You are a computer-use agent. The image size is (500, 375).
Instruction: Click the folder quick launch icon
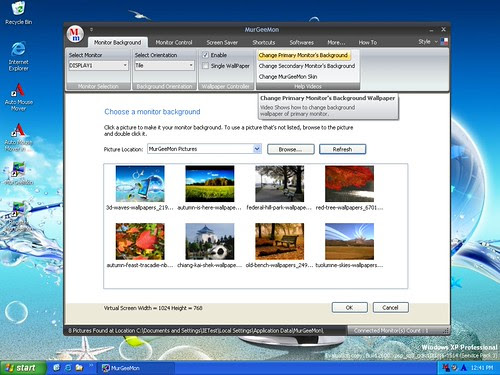79,368
